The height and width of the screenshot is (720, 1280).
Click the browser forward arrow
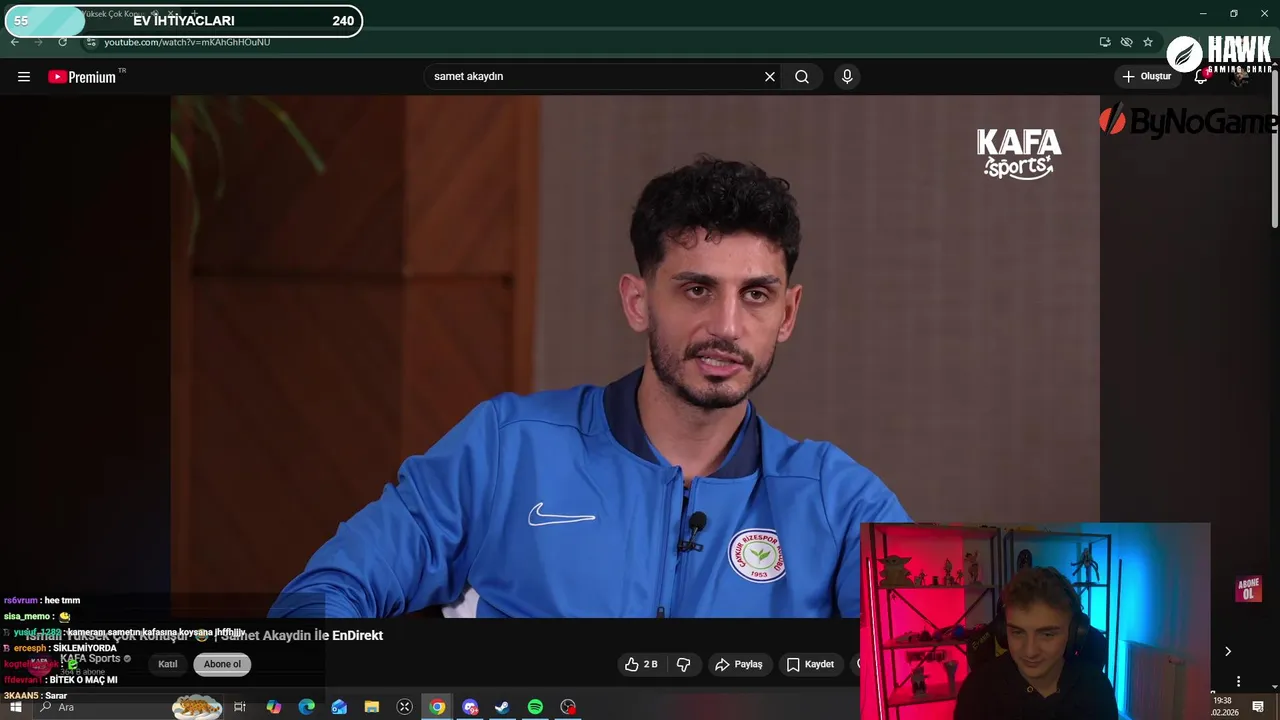[38, 42]
